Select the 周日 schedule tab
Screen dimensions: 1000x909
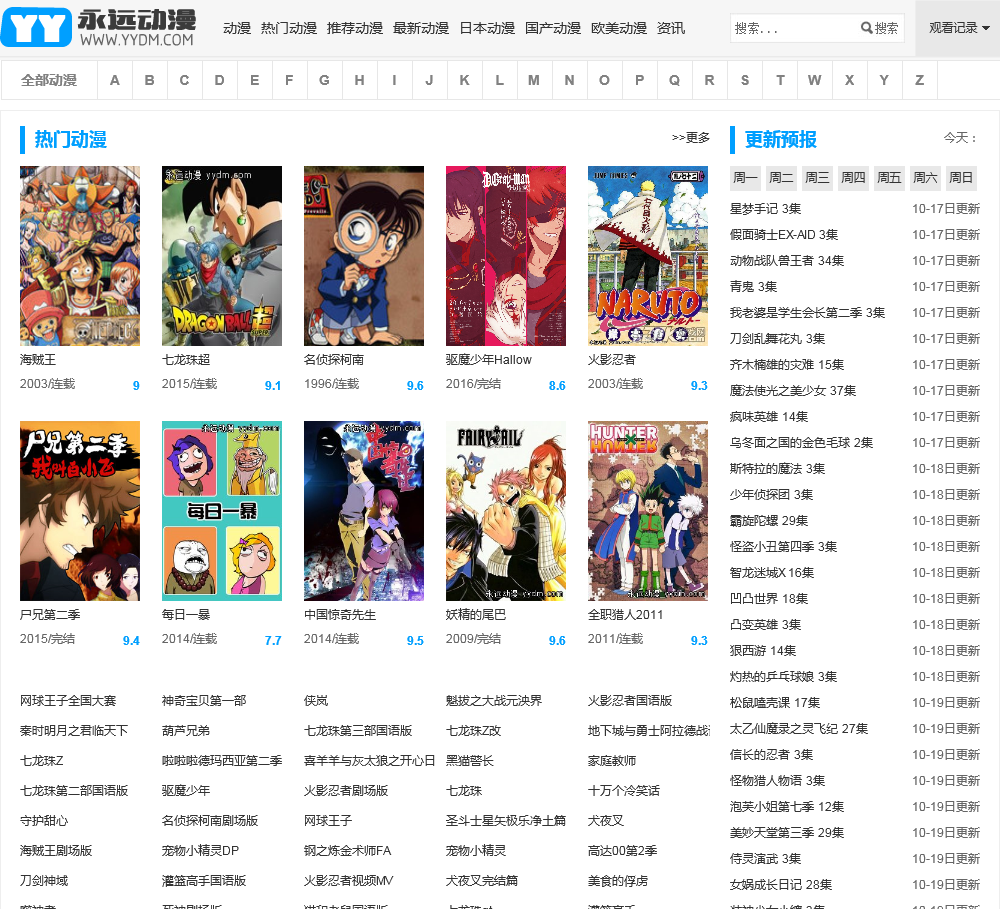click(x=961, y=177)
